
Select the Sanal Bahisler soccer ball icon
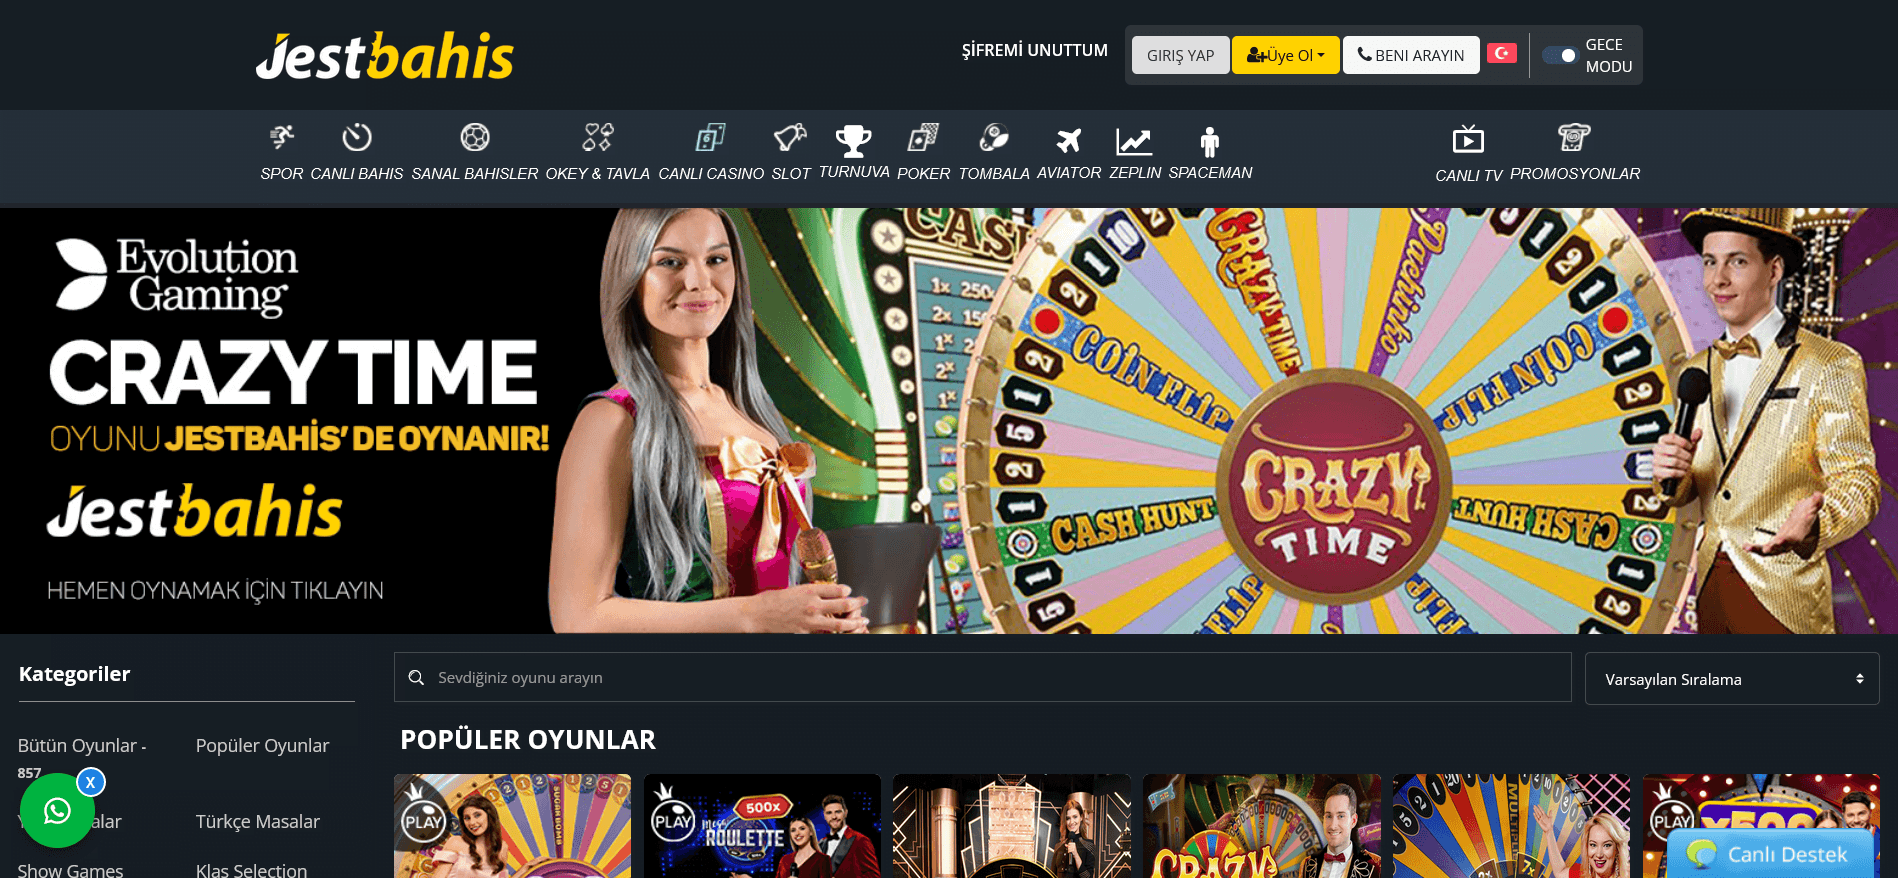(x=475, y=137)
